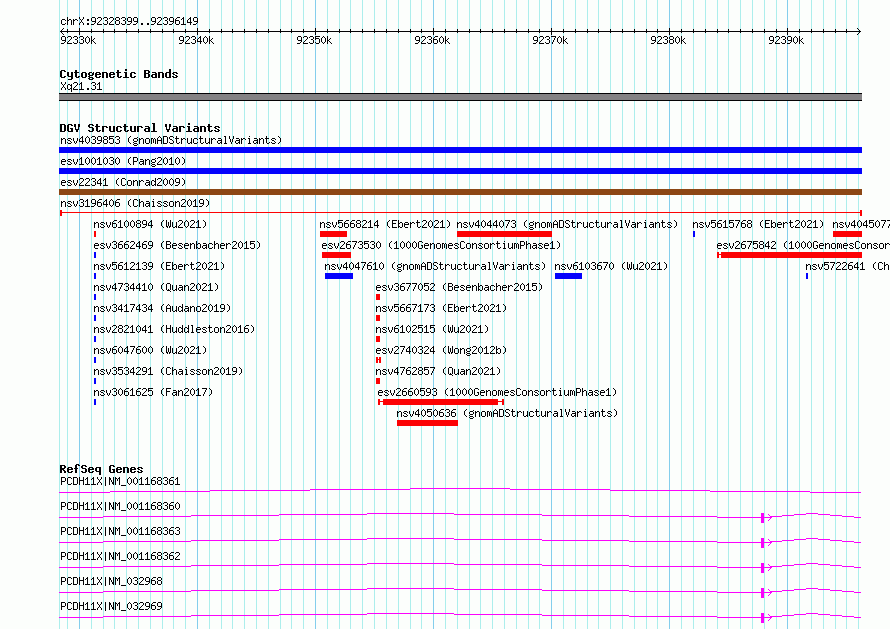Click the gray Xq21.31 cytoband bar
Screen dimensions: 890x629
460,97
